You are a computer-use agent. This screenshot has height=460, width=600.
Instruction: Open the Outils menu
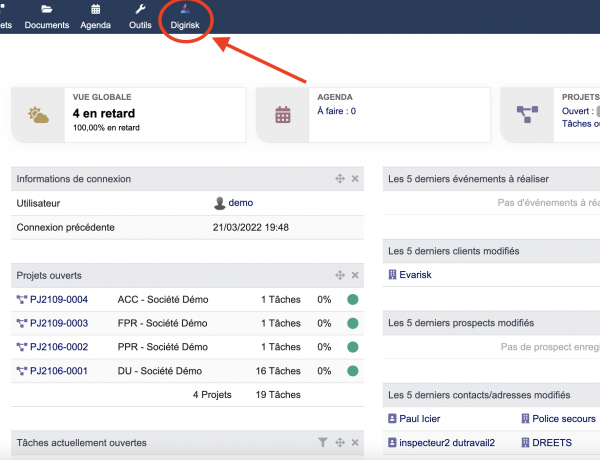coord(140,18)
